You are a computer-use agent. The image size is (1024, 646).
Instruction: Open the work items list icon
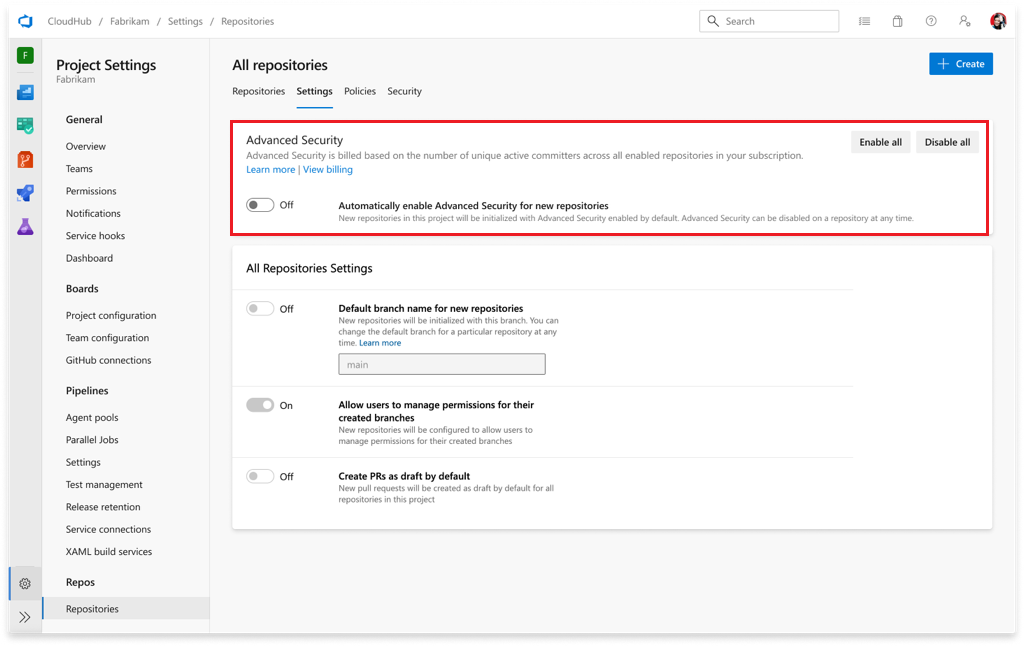pos(864,21)
